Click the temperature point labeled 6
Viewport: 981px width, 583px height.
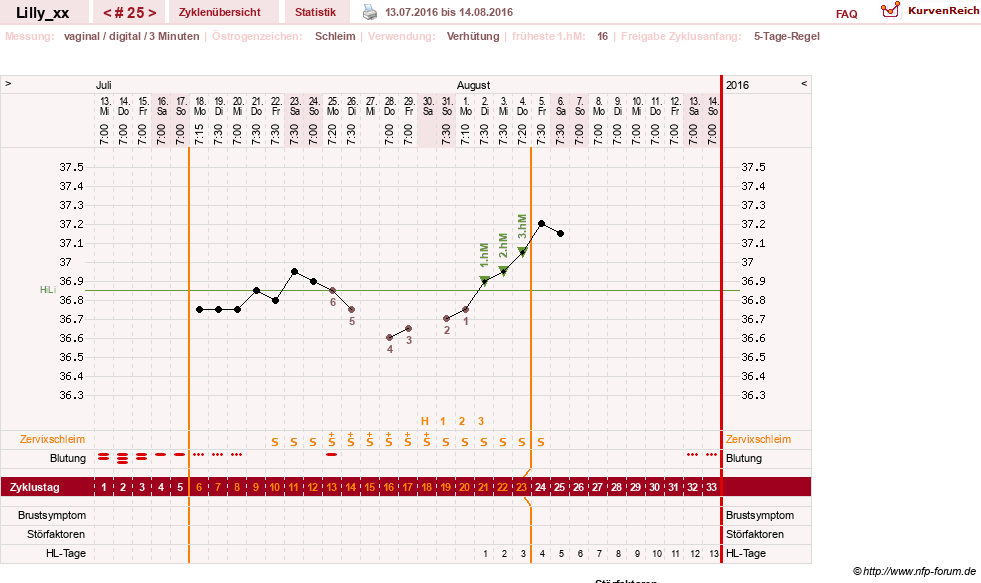(x=333, y=290)
